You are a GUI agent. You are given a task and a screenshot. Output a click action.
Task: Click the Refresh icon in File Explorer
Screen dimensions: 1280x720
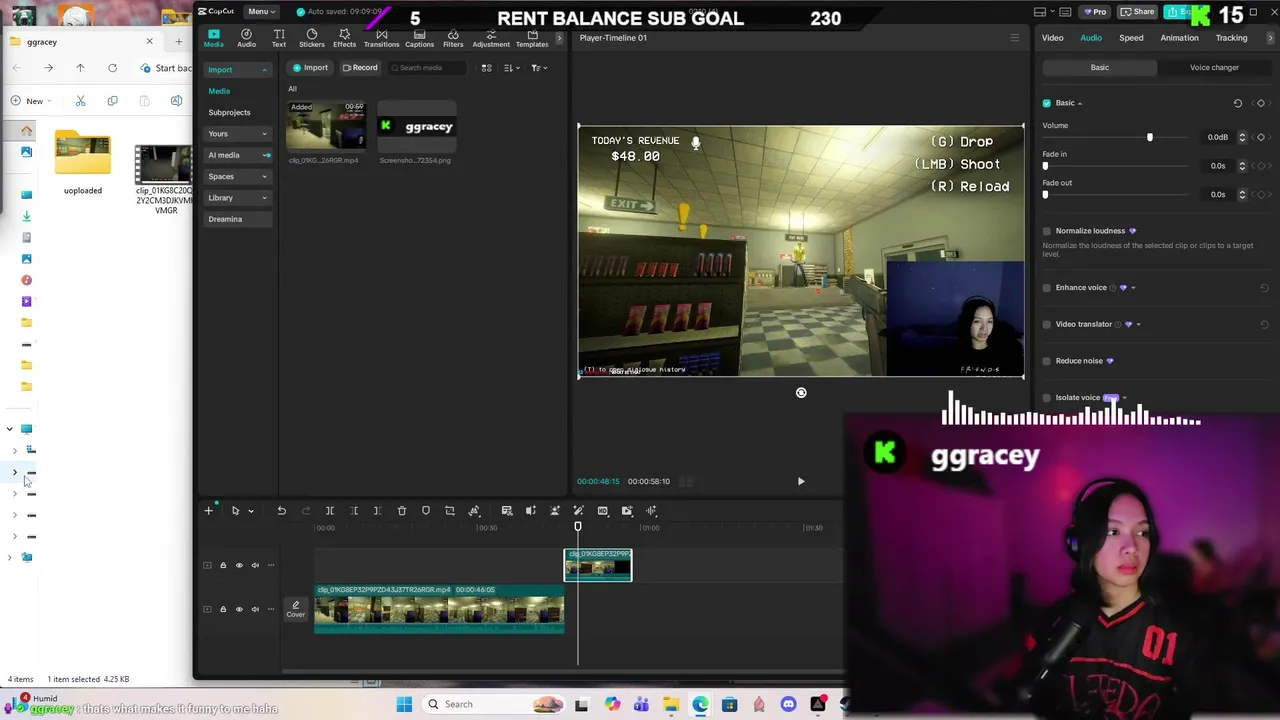click(x=112, y=68)
